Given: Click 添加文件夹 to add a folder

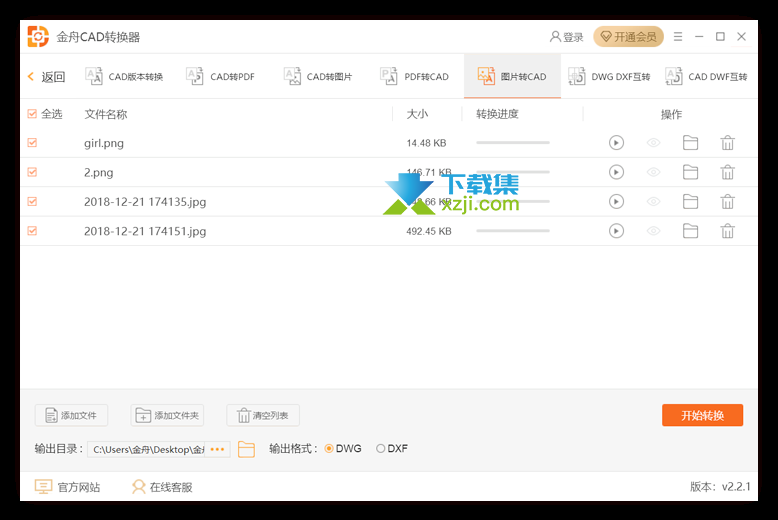Looking at the screenshot, I should click(x=167, y=415).
